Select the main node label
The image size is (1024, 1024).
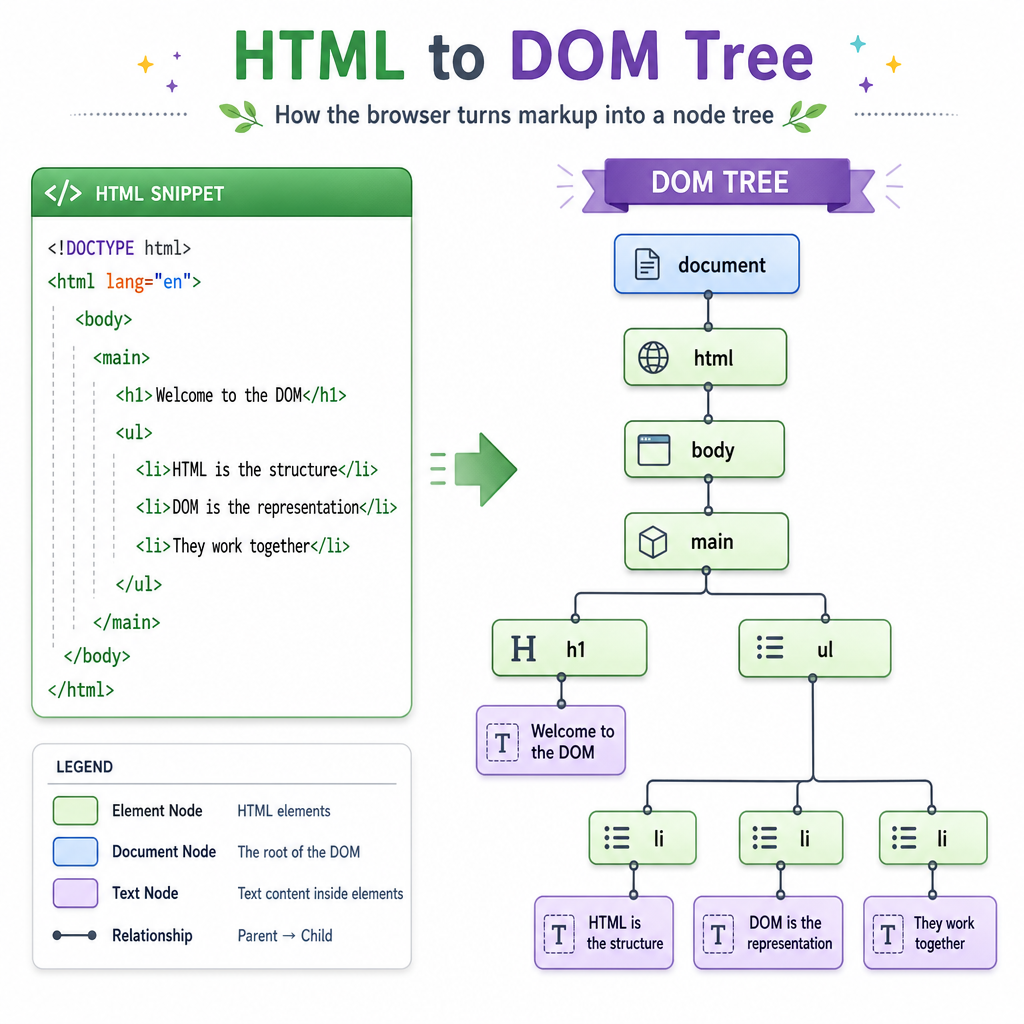[x=712, y=542]
